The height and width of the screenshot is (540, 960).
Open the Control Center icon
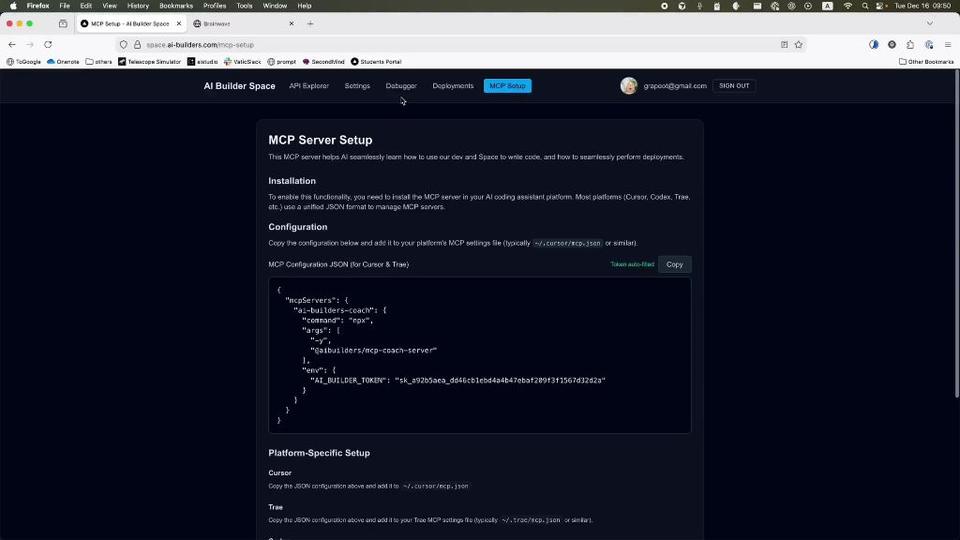tap(880, 6)
